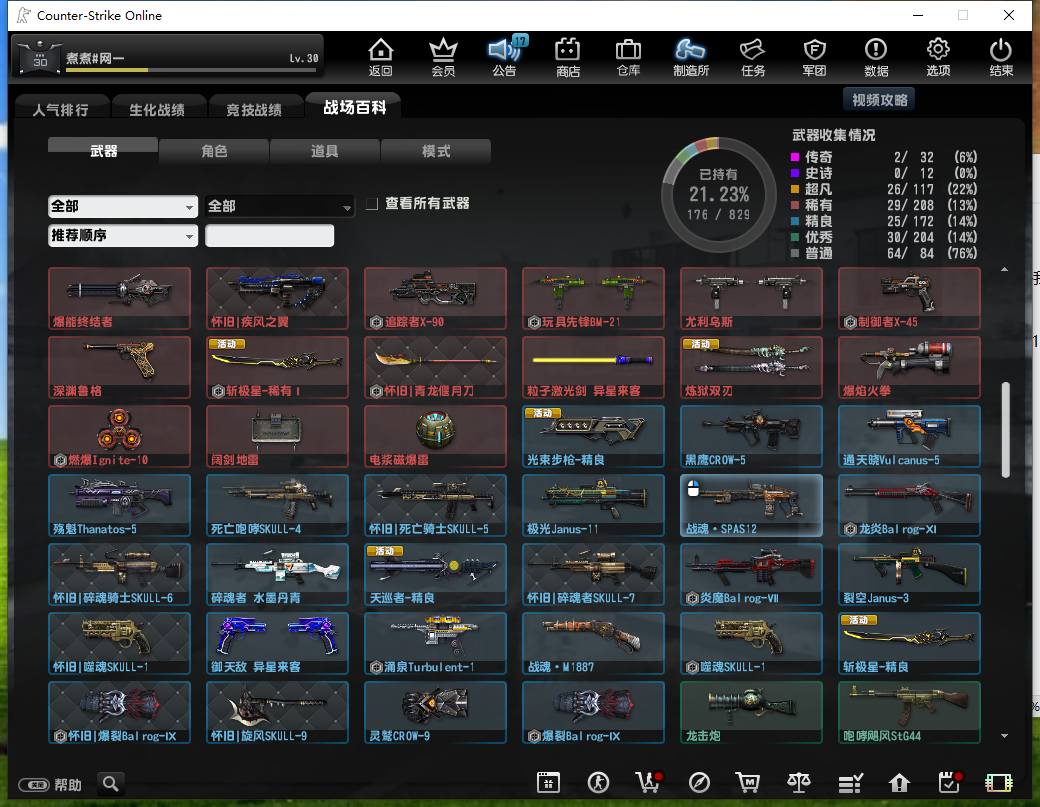Image resolution: width=1040 pixels, height=807 pixels.
Task: Open the shopping cart with M icon
Action: coord(748,783)
